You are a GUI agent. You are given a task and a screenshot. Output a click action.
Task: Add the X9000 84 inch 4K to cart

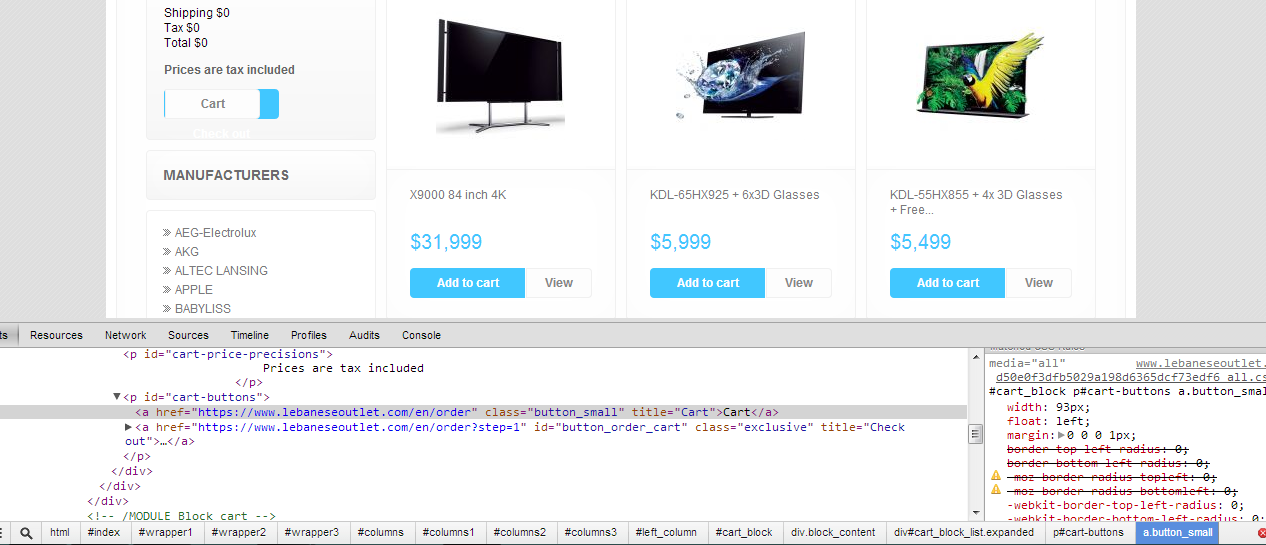click(468, 283)
